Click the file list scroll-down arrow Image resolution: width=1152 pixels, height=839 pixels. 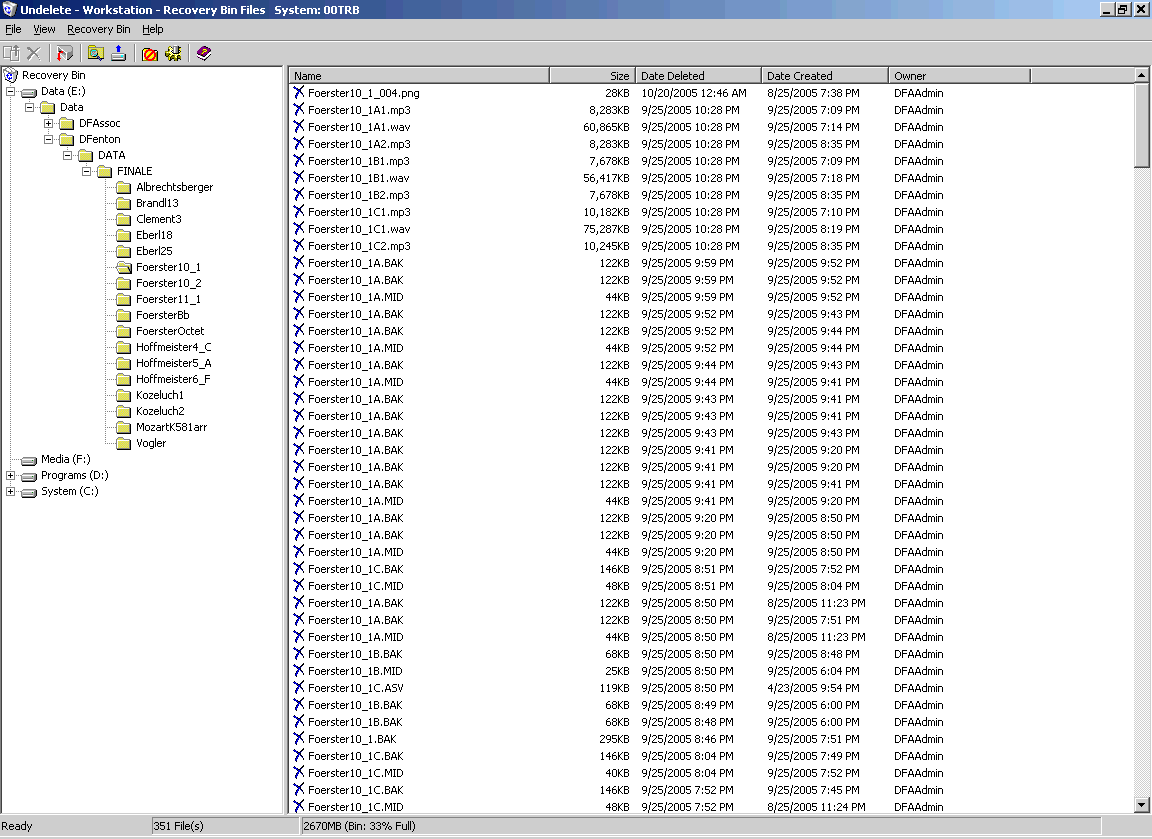coord(1142,805)
